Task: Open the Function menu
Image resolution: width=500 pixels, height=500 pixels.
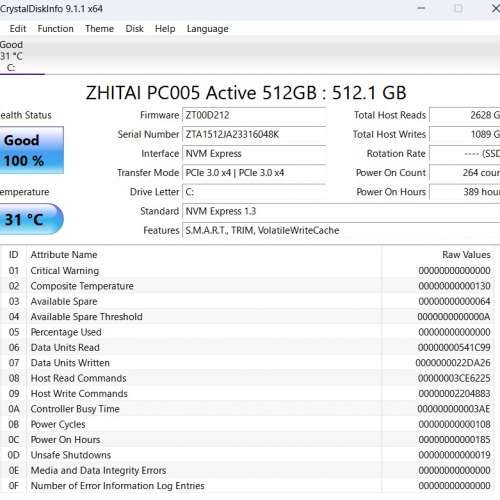Action: (55, 29)
